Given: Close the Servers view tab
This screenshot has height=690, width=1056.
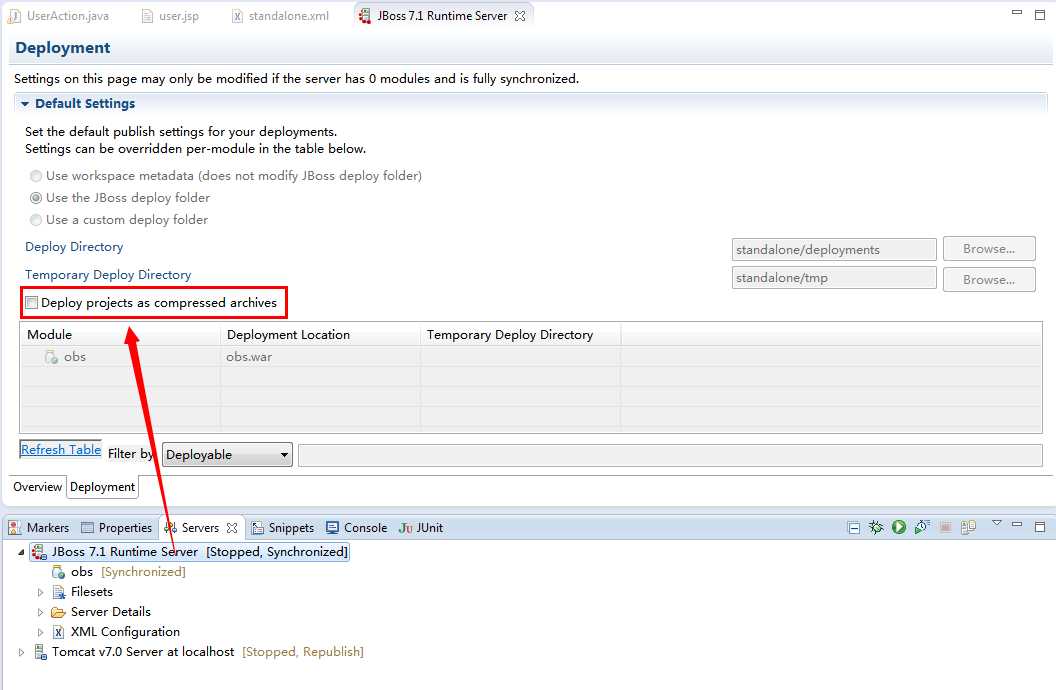Looking at the screenshot, I should coord(232,528).
